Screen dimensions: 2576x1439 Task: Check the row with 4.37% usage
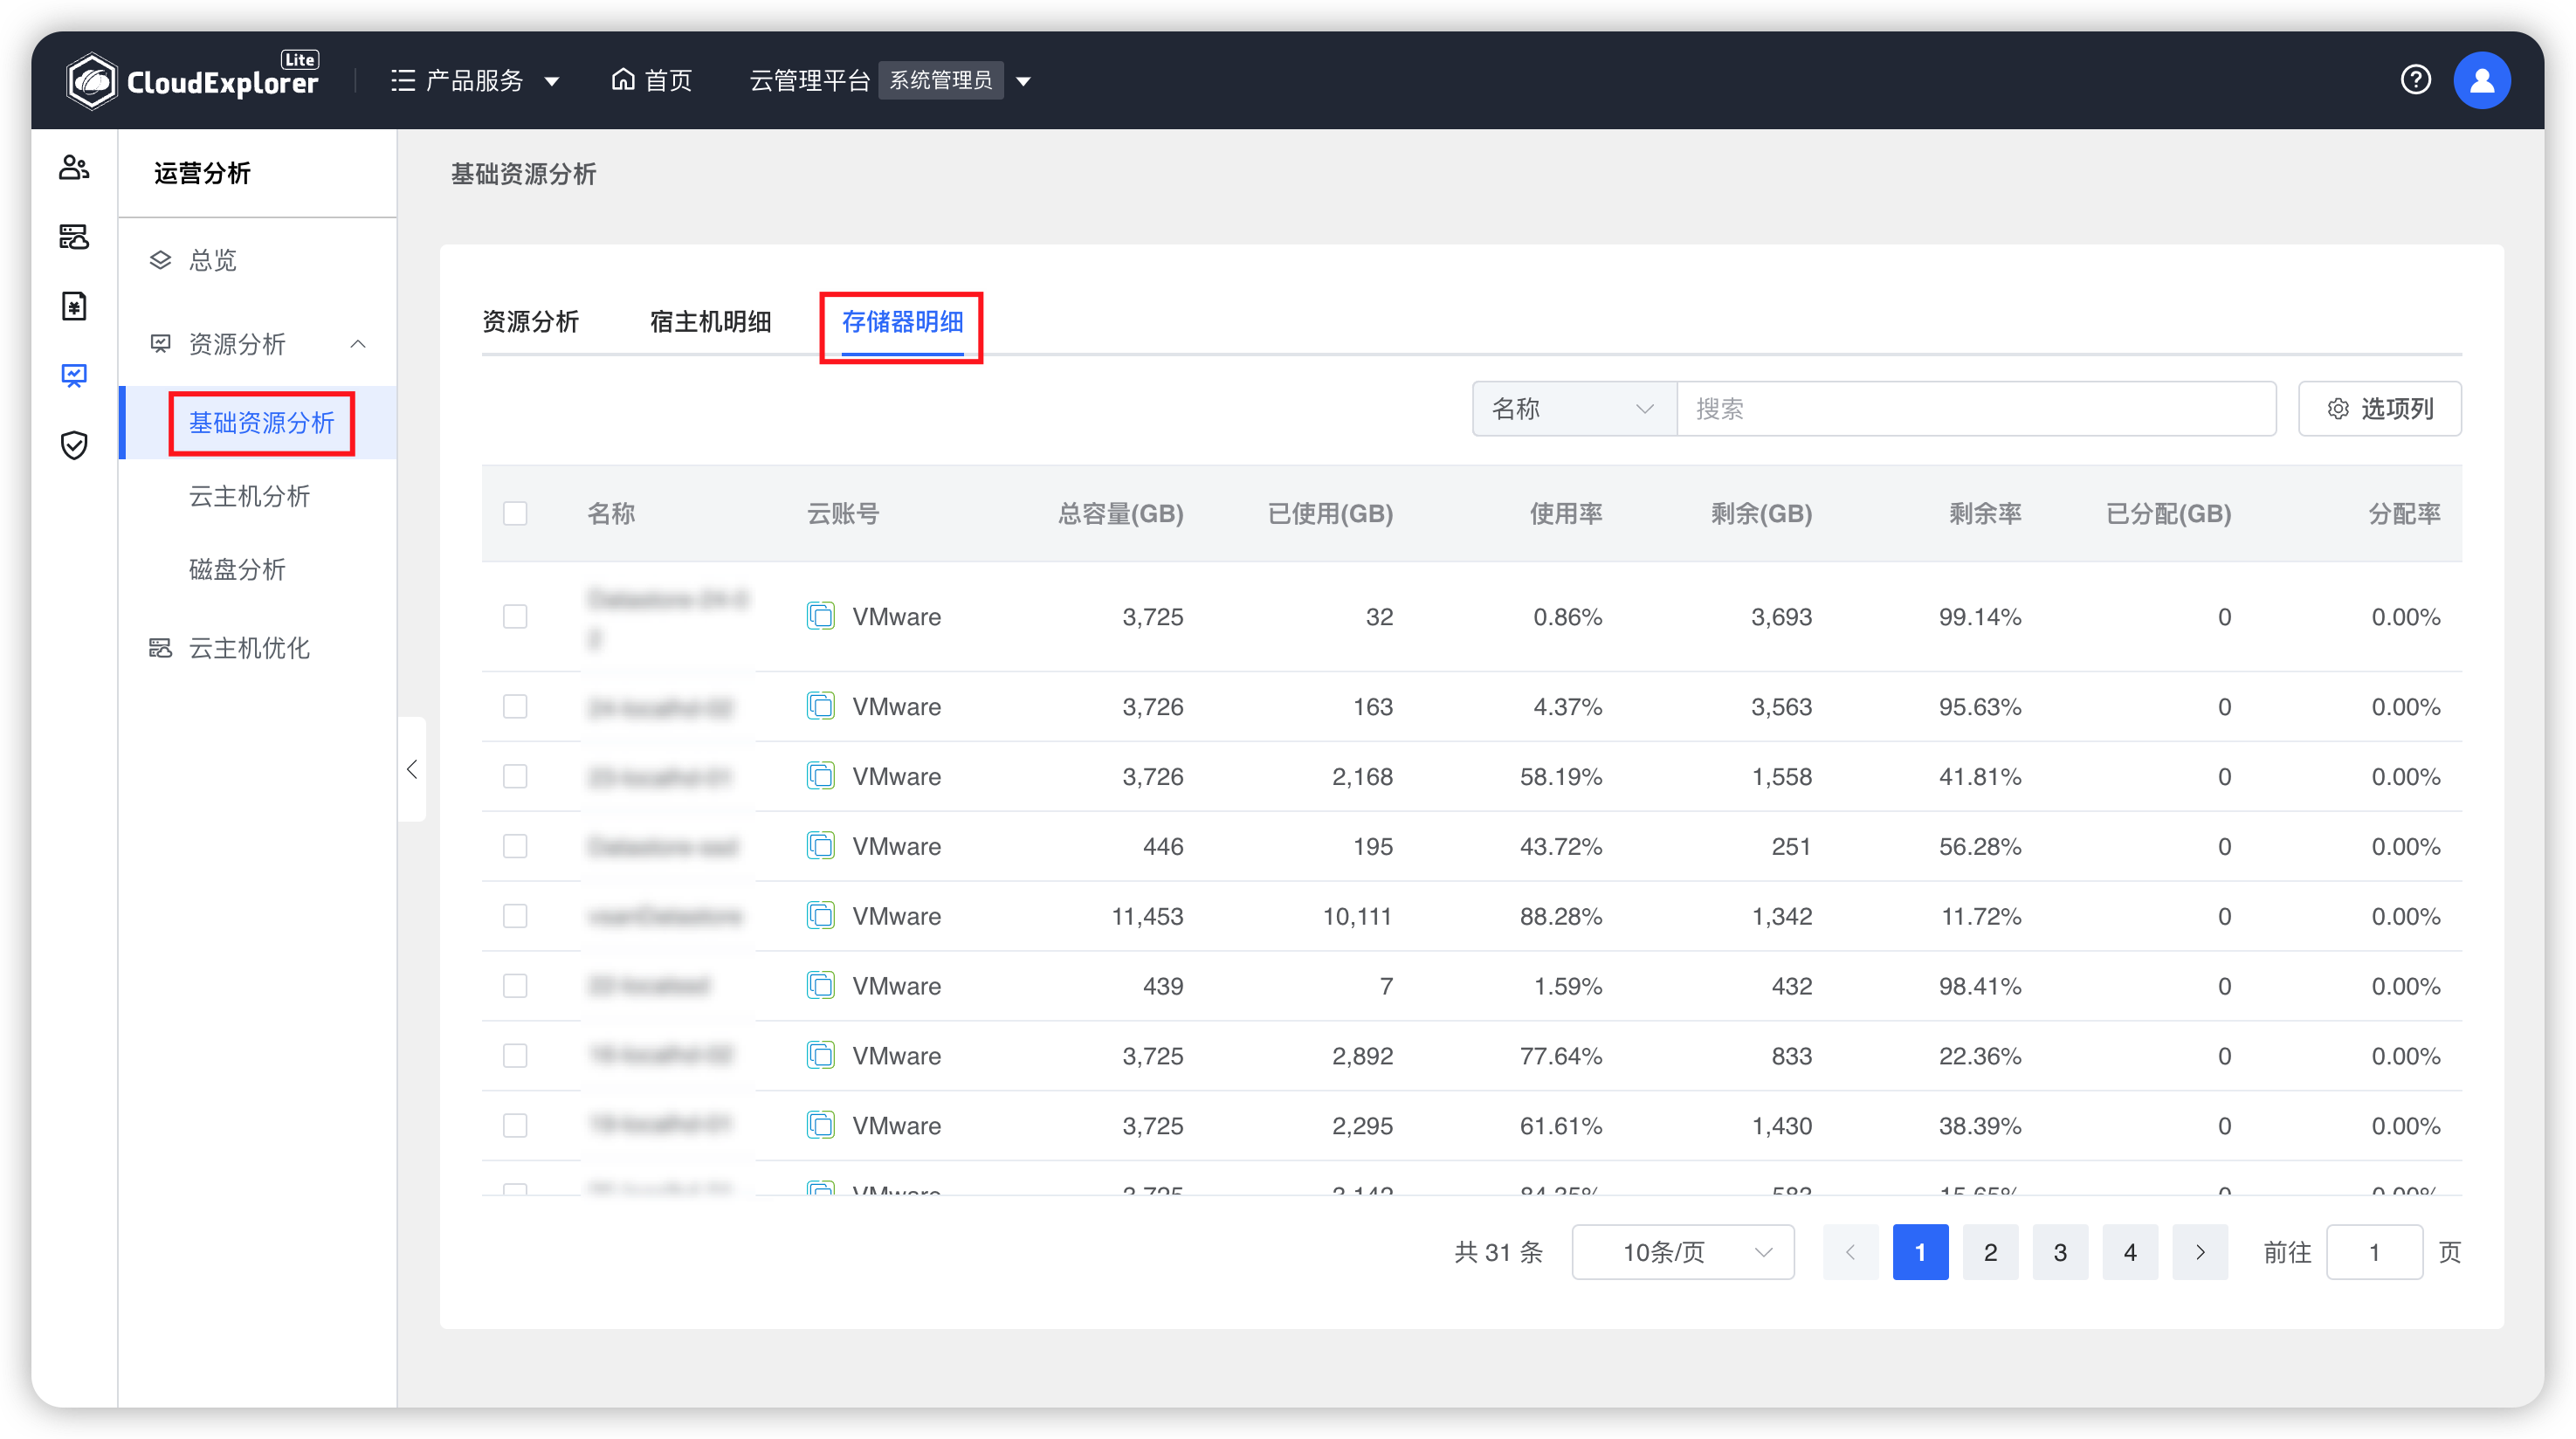515,706
